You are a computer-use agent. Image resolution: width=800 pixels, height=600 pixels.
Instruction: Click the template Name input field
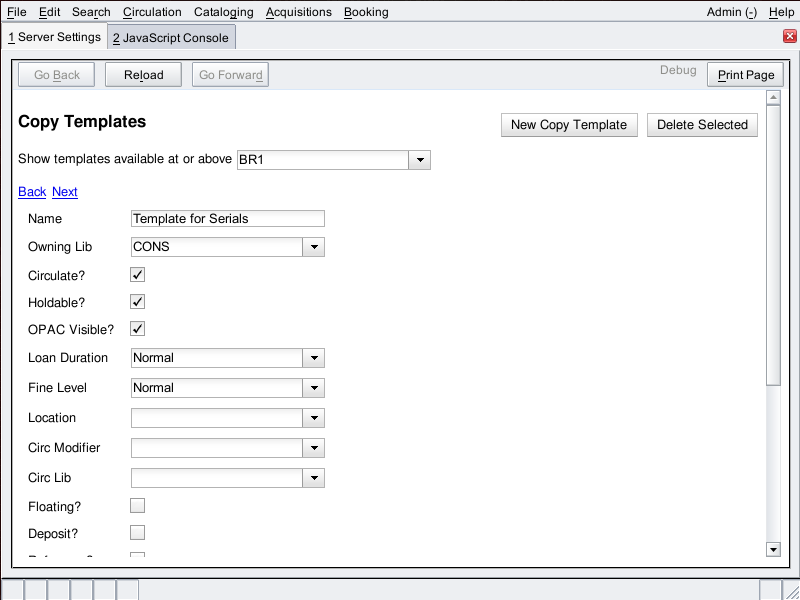tap(228, 218)
